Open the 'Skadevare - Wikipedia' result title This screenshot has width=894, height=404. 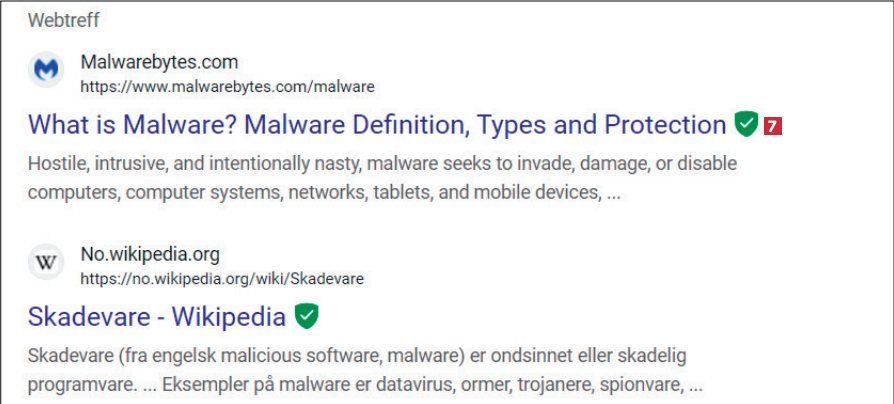[157, 317]
